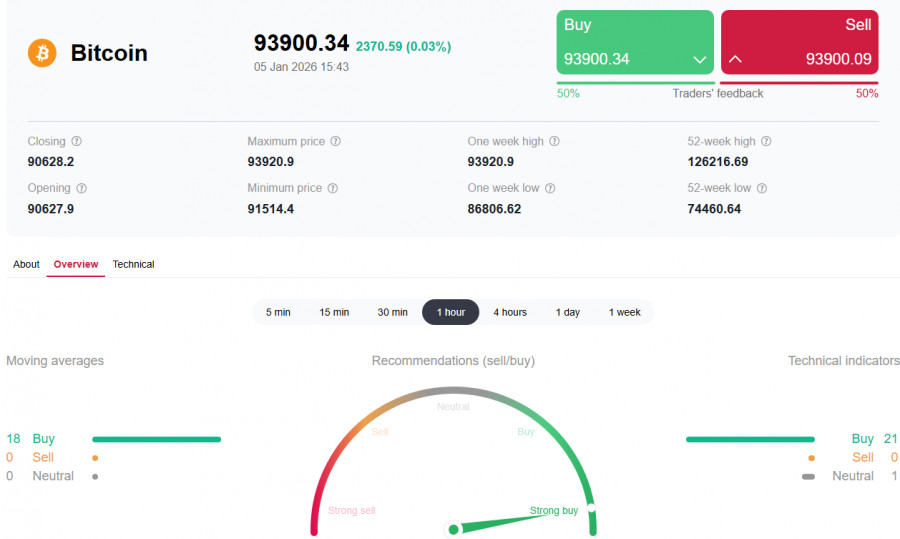Click the One week low value 86806.62
Screen dimensions: 900x539
[x=494, y=209]
